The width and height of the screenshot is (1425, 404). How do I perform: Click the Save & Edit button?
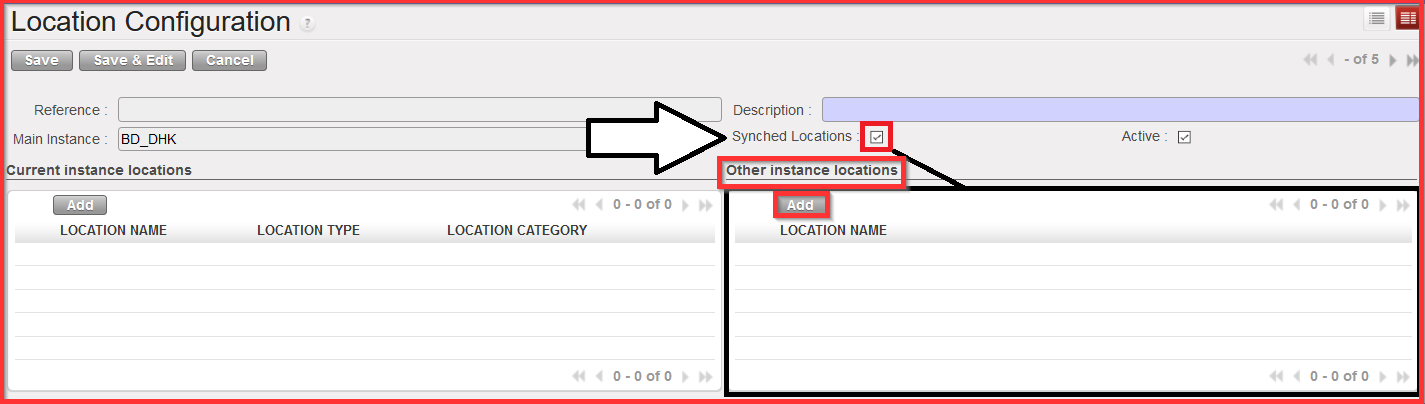point(133,60)
